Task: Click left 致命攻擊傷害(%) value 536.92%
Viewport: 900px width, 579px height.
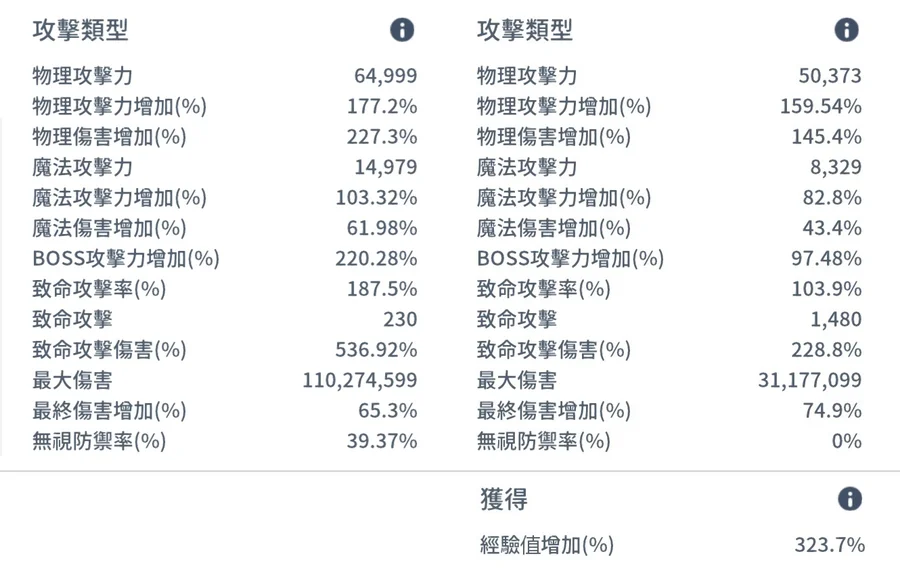Action: pos(376,349)
